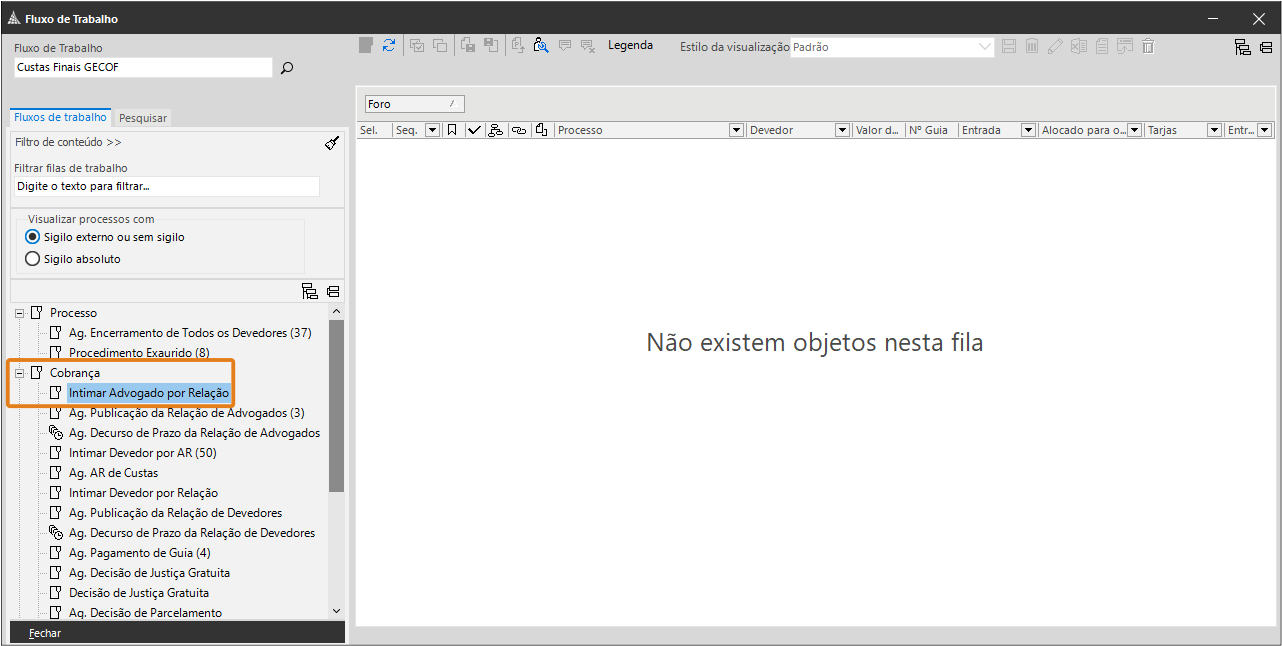Open the Processo column filter dropdown

(736, 130)
